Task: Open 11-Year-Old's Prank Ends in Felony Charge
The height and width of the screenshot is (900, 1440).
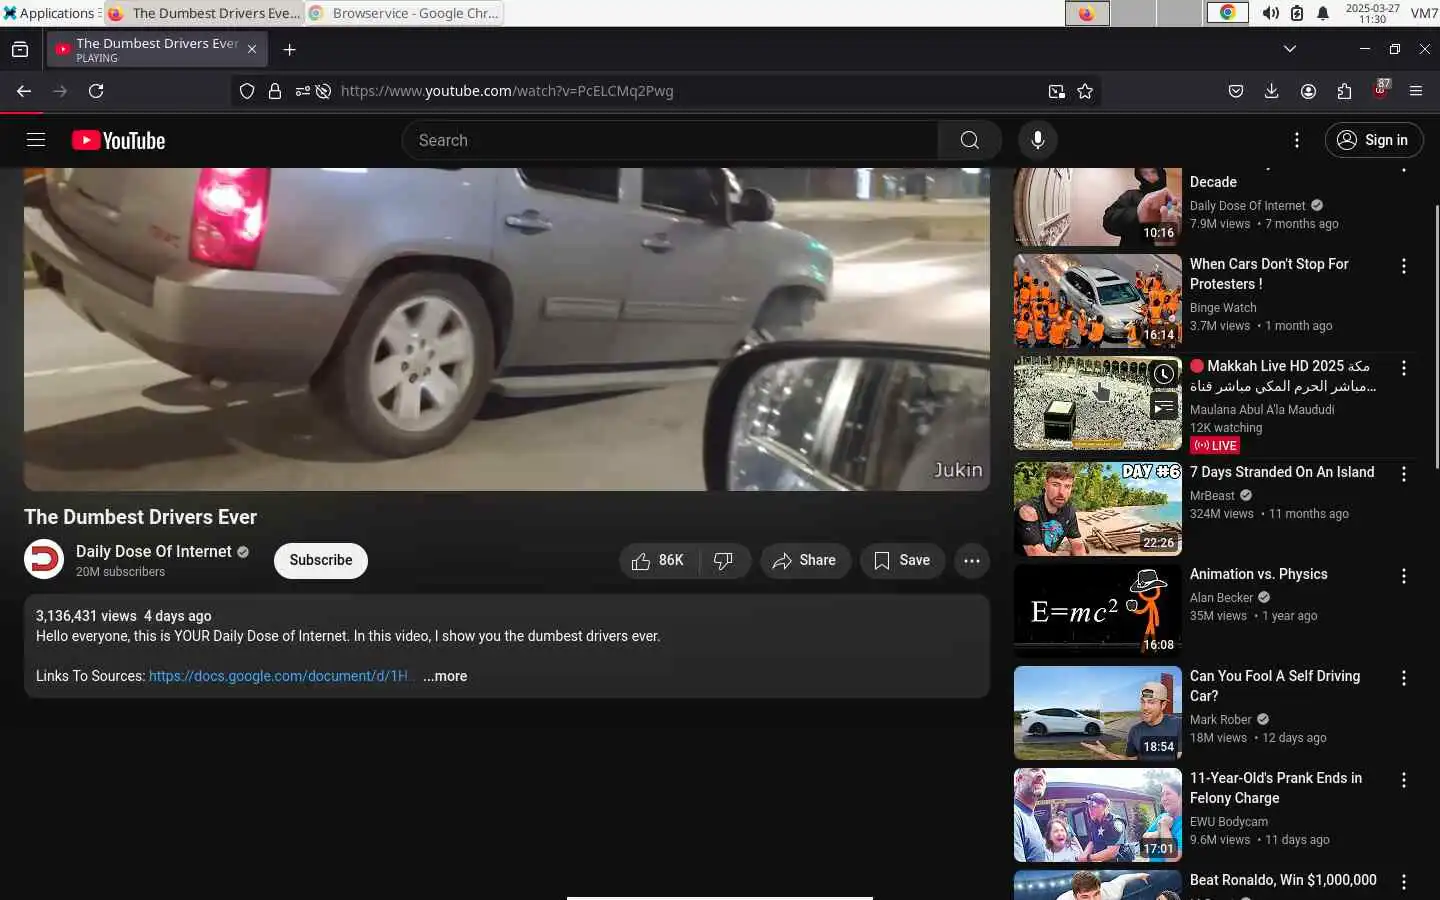Action: coord(1276,788)
